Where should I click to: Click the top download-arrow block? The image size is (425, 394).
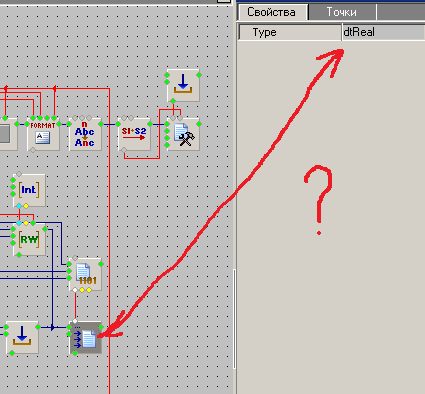(183, 85)
